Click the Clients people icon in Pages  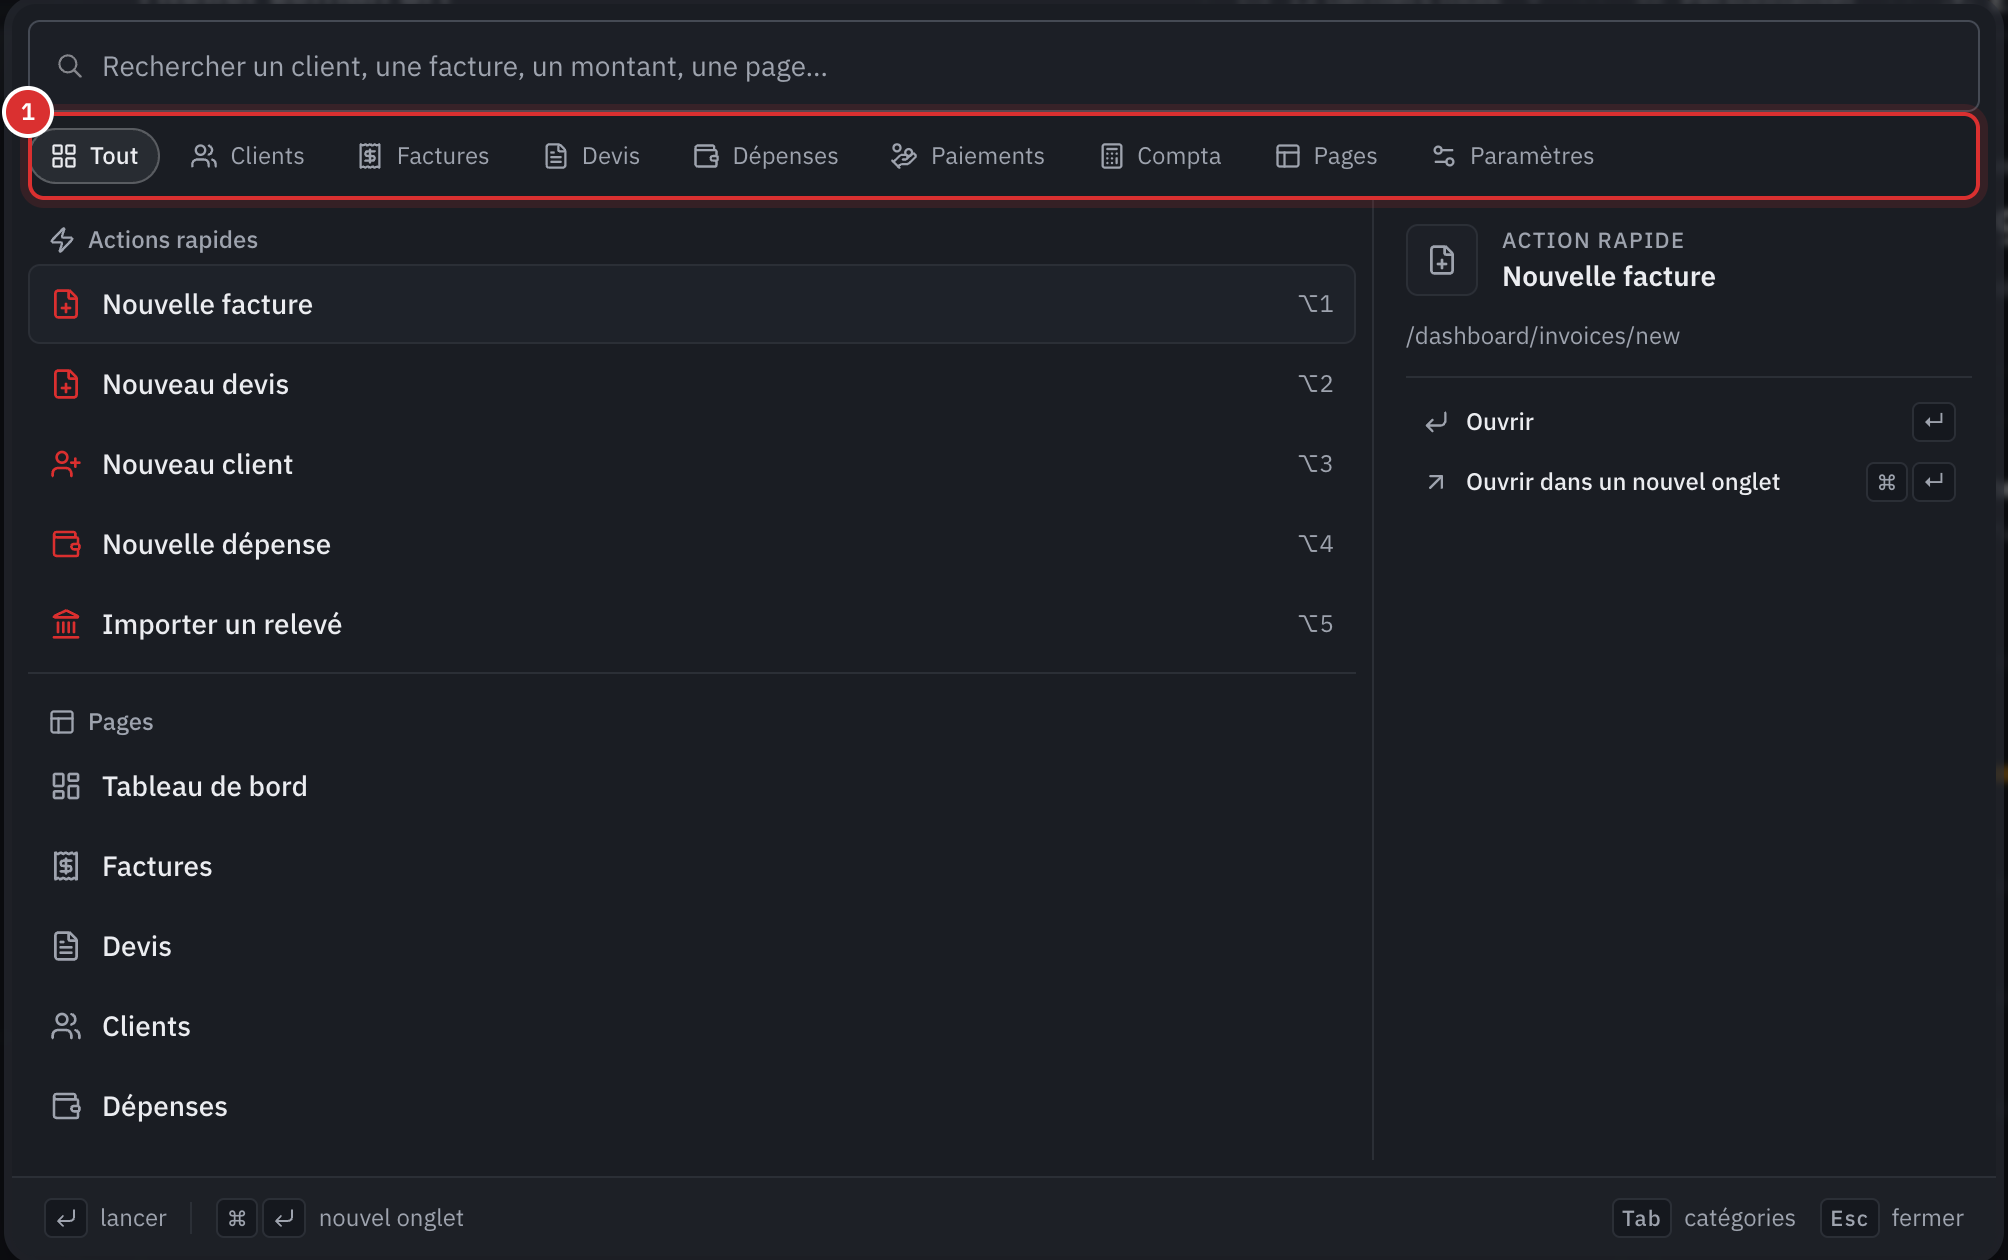click(x=66, y=1026)
